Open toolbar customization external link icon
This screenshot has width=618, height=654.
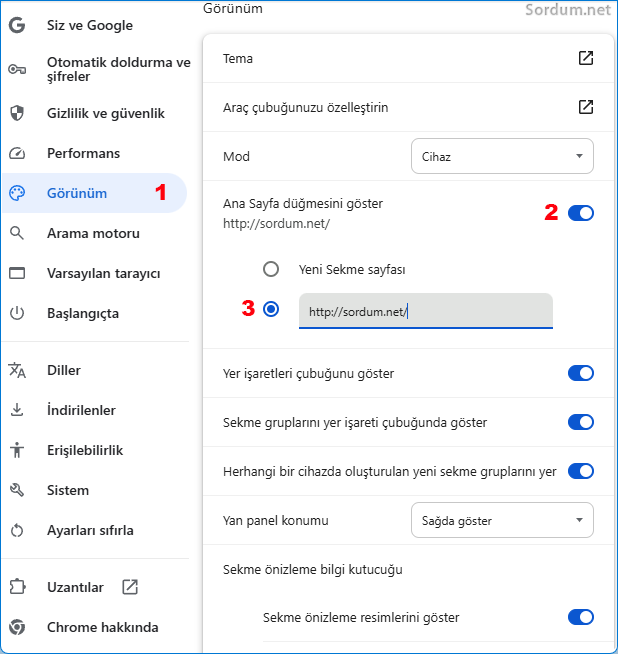586,107
